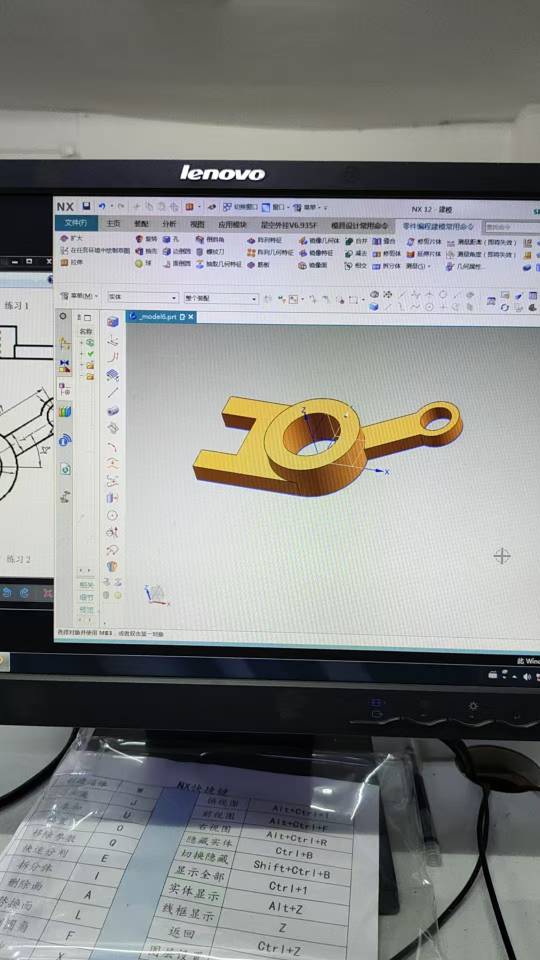The height and width of the screenshot is (960, 540).
Task: Expand the 相关性 panel in the navigator
Action: (86, 585)
